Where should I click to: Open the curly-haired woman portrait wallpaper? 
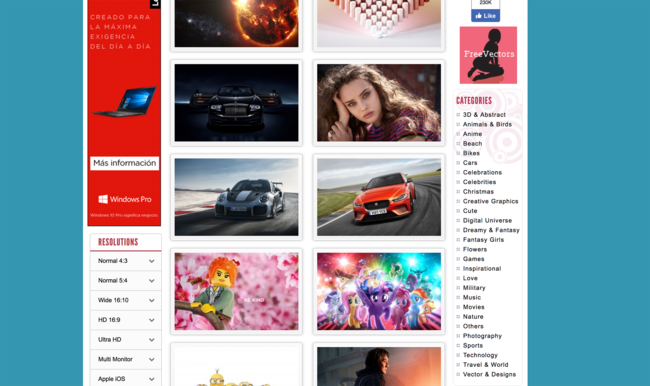pos(379,103)
